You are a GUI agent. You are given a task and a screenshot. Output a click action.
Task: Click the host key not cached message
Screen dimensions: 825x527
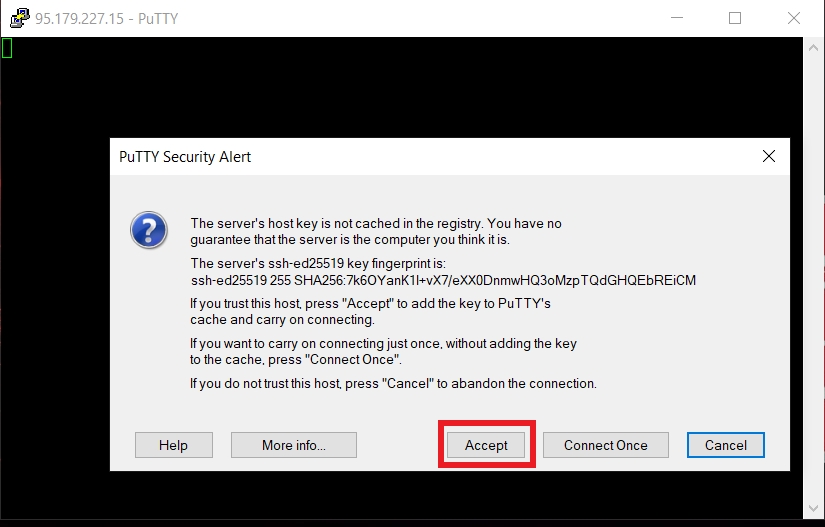(376, 231)
